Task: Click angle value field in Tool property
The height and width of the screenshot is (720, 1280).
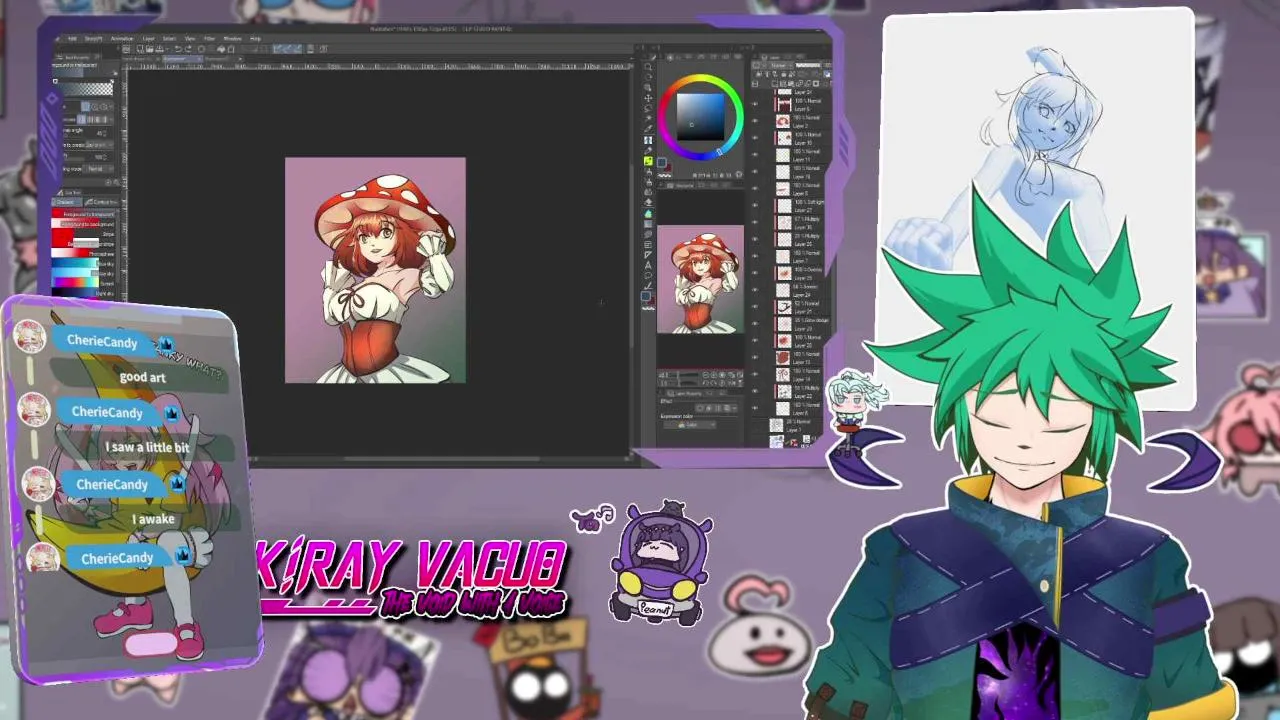Action: [100, 133]
